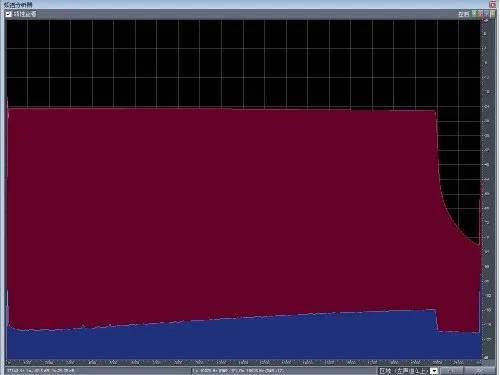Click the channel dropdown text field
The image size is (500, 375).
(404, 371)
